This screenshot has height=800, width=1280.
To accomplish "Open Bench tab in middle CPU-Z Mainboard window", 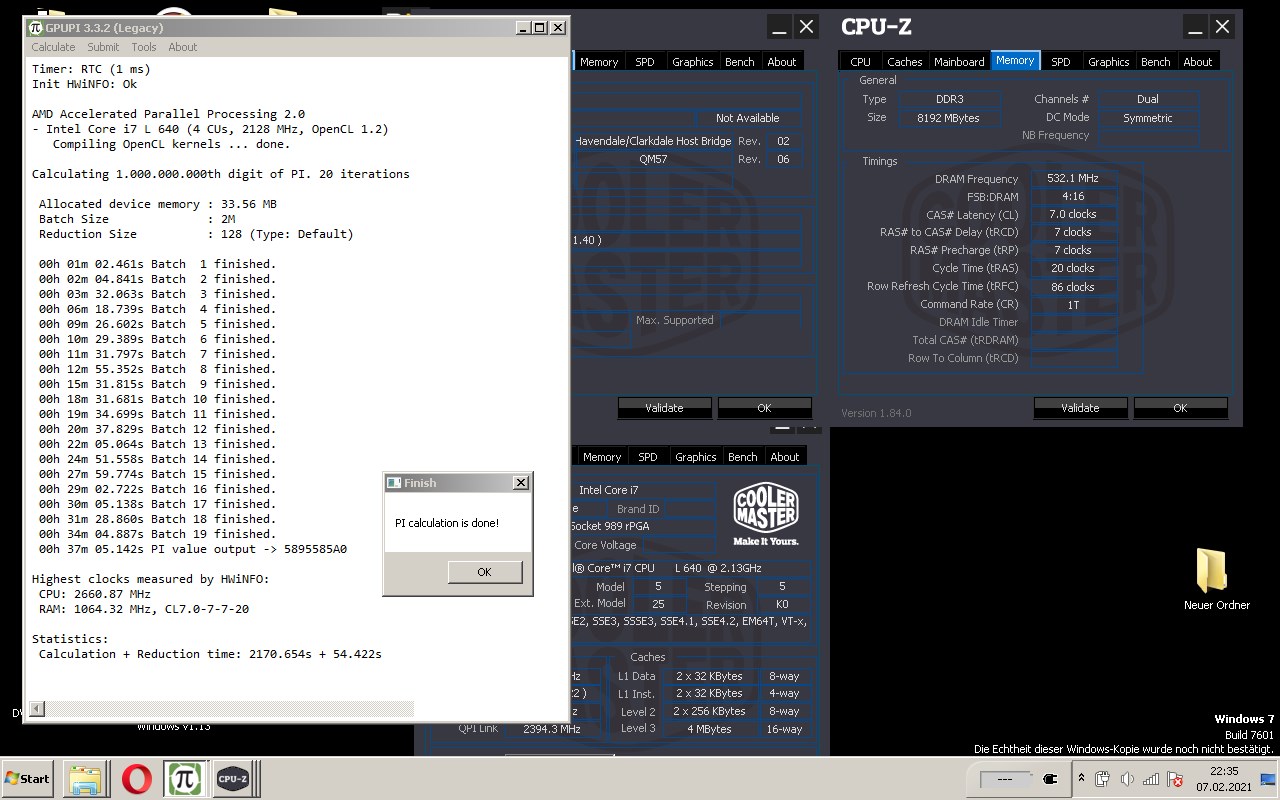I will pyautogui.click(x=740, y=61).
